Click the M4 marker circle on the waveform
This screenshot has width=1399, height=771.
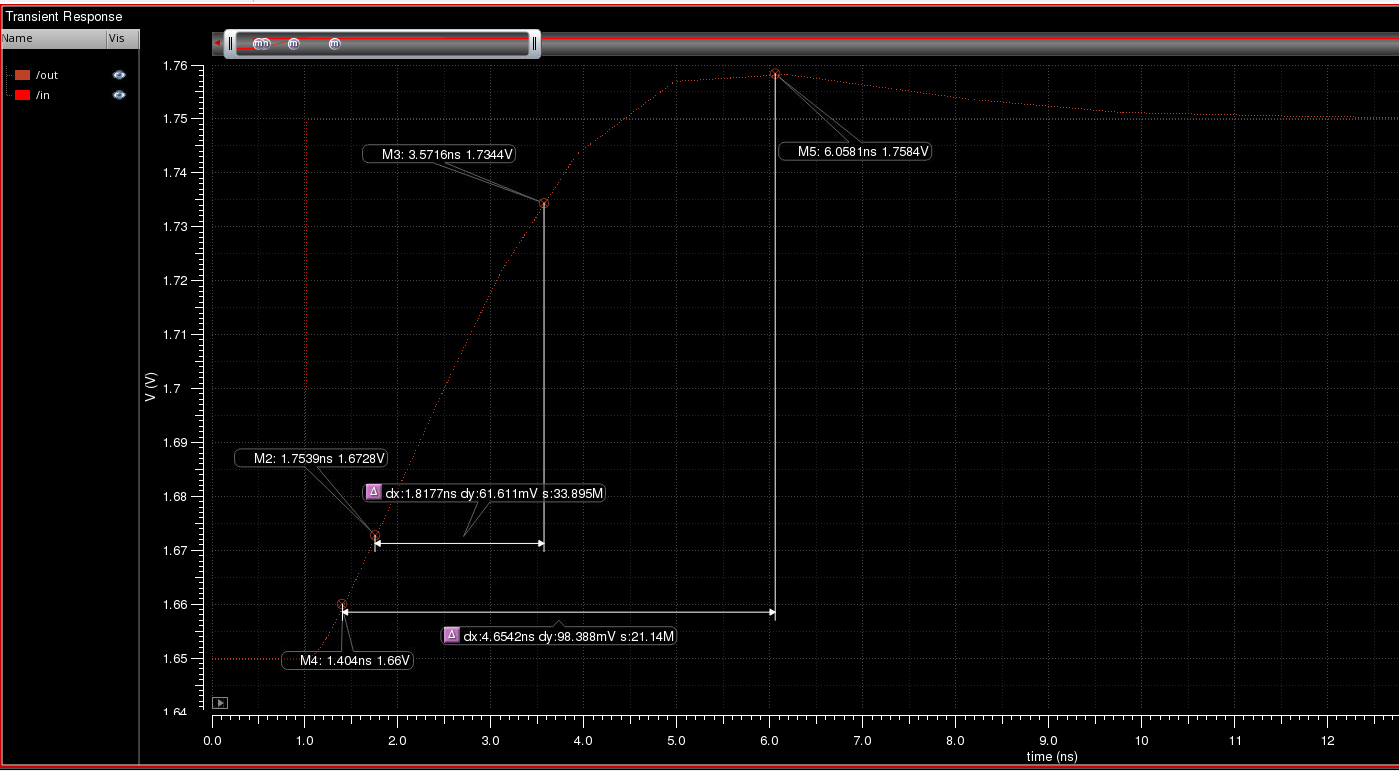pyautogui.click(x=342, y=605)
